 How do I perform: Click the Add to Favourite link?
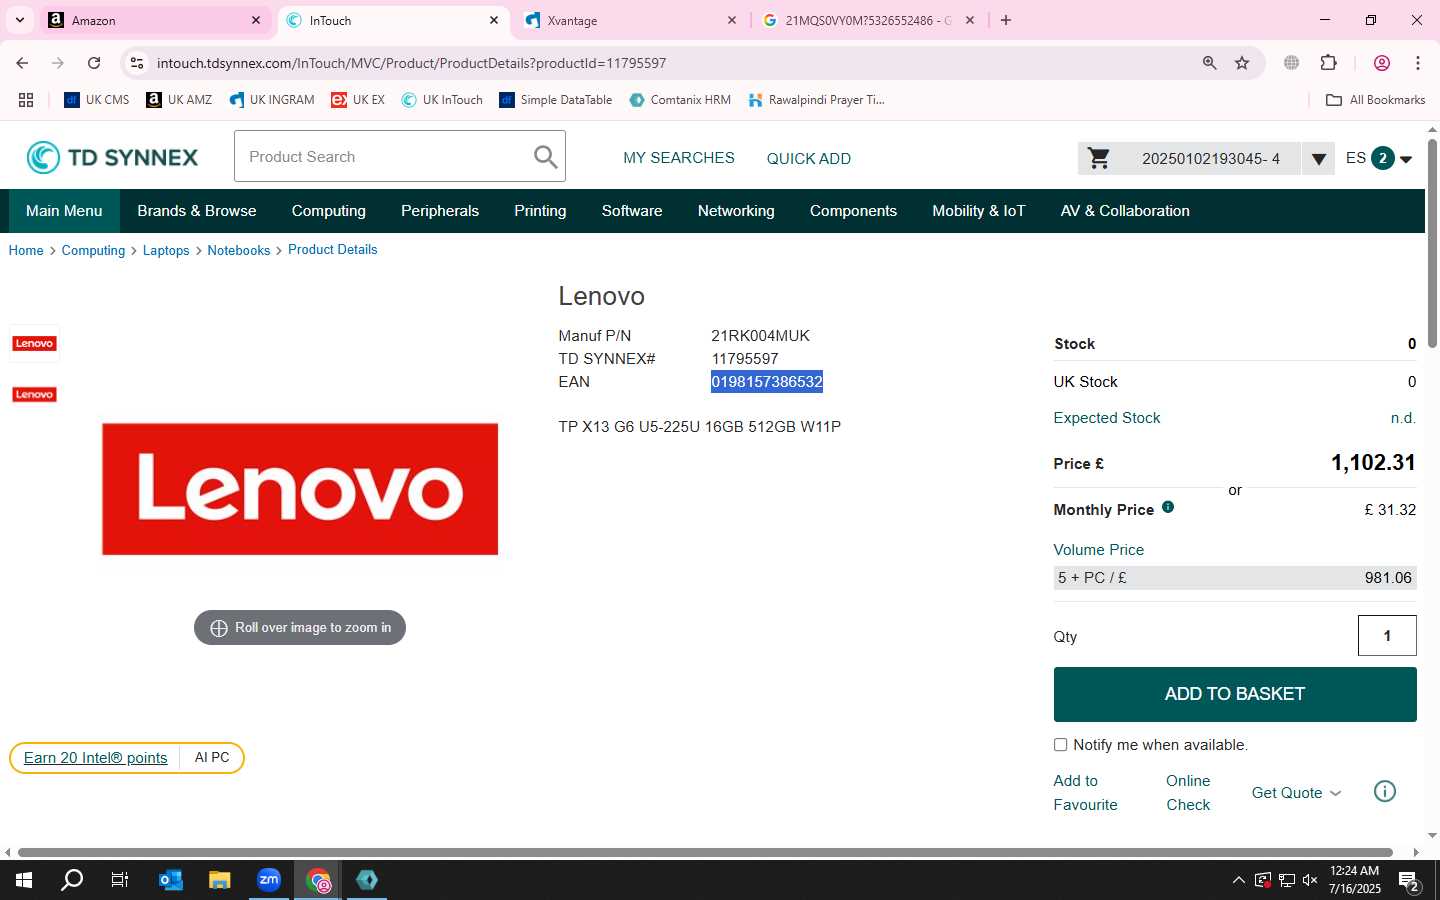click(x=1085, y=793)
